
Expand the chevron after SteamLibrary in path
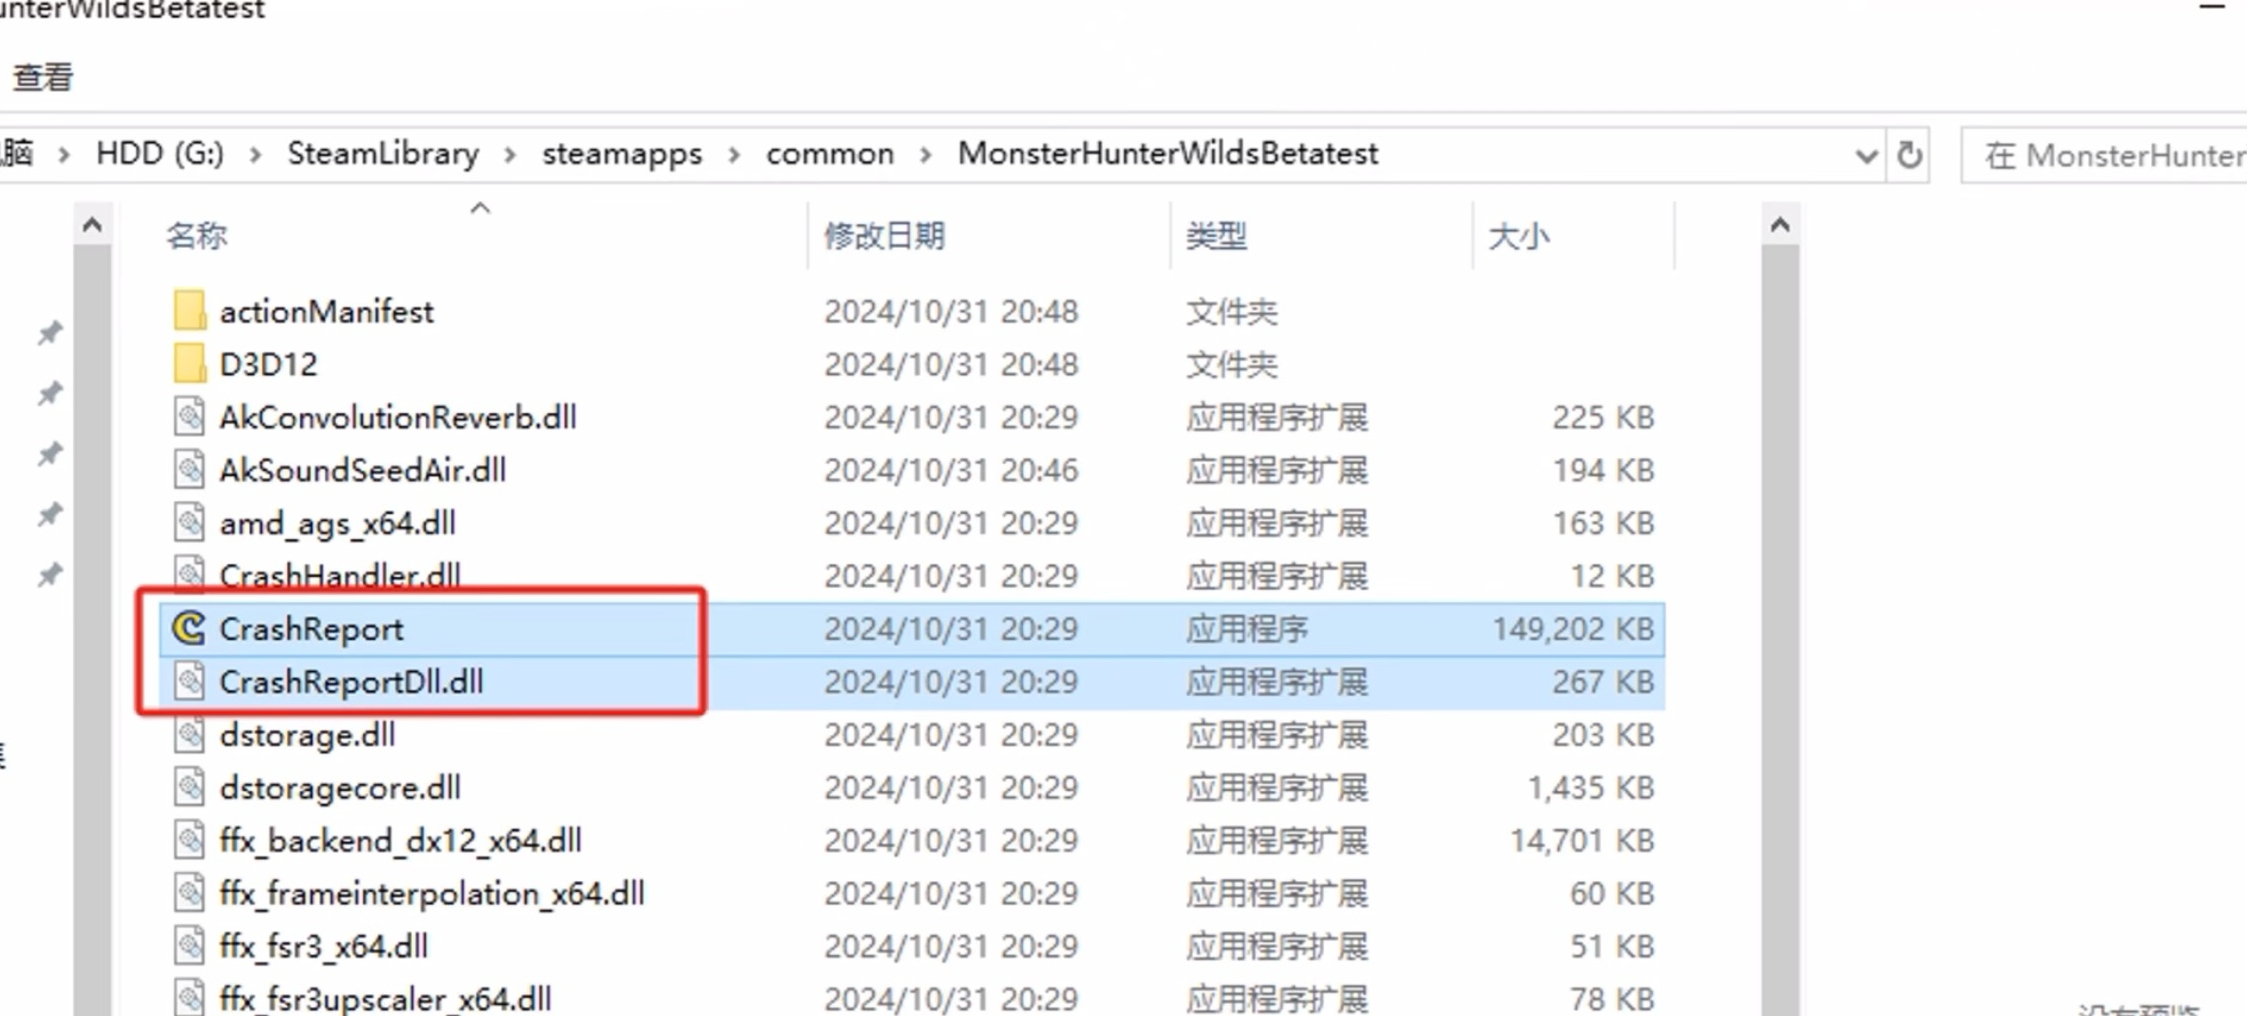(510, 155)
